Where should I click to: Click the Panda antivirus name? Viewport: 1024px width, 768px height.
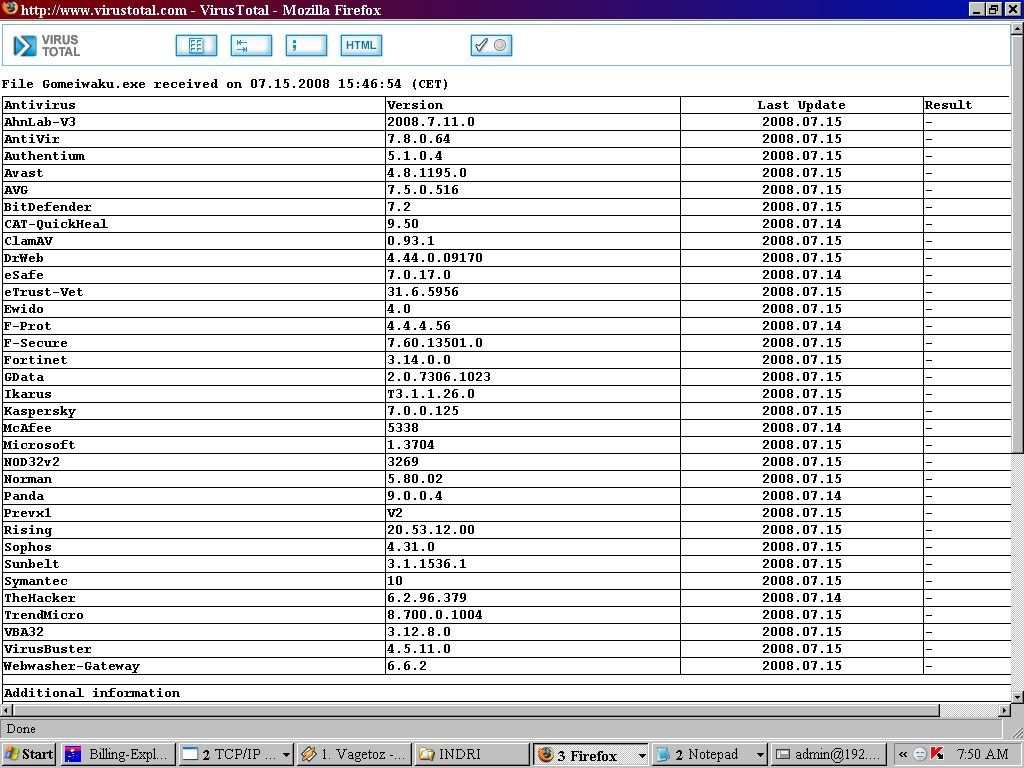tap(24, 496)
